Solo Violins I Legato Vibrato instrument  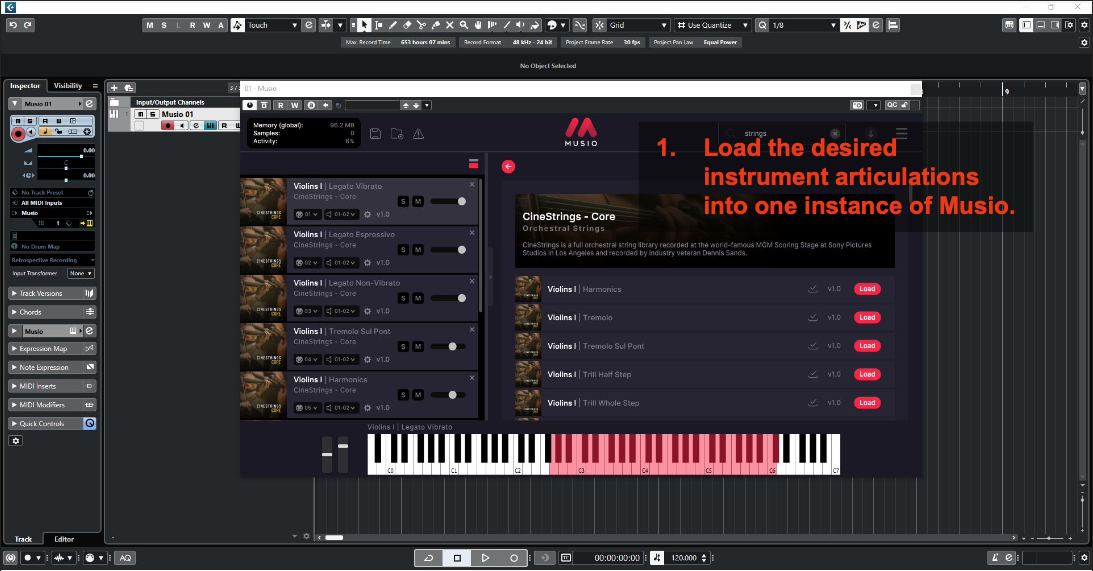[403, 201]
